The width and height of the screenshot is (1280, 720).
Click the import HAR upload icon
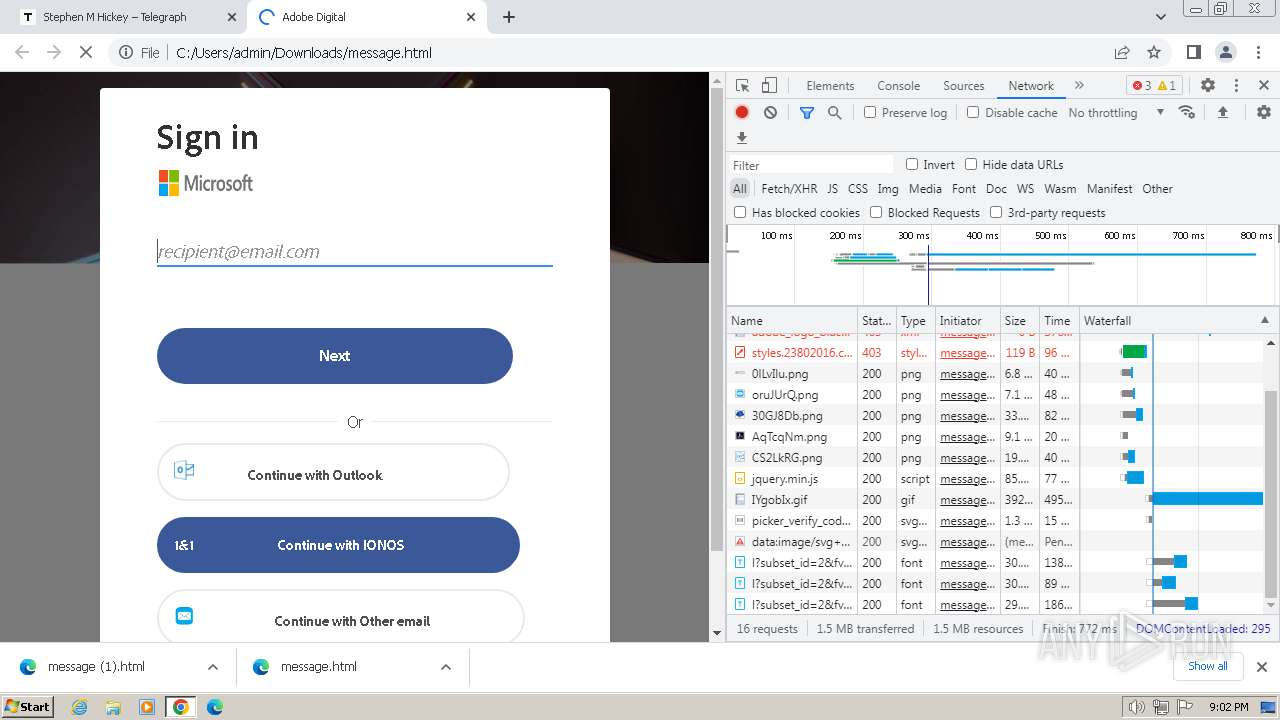[1222, 113]
